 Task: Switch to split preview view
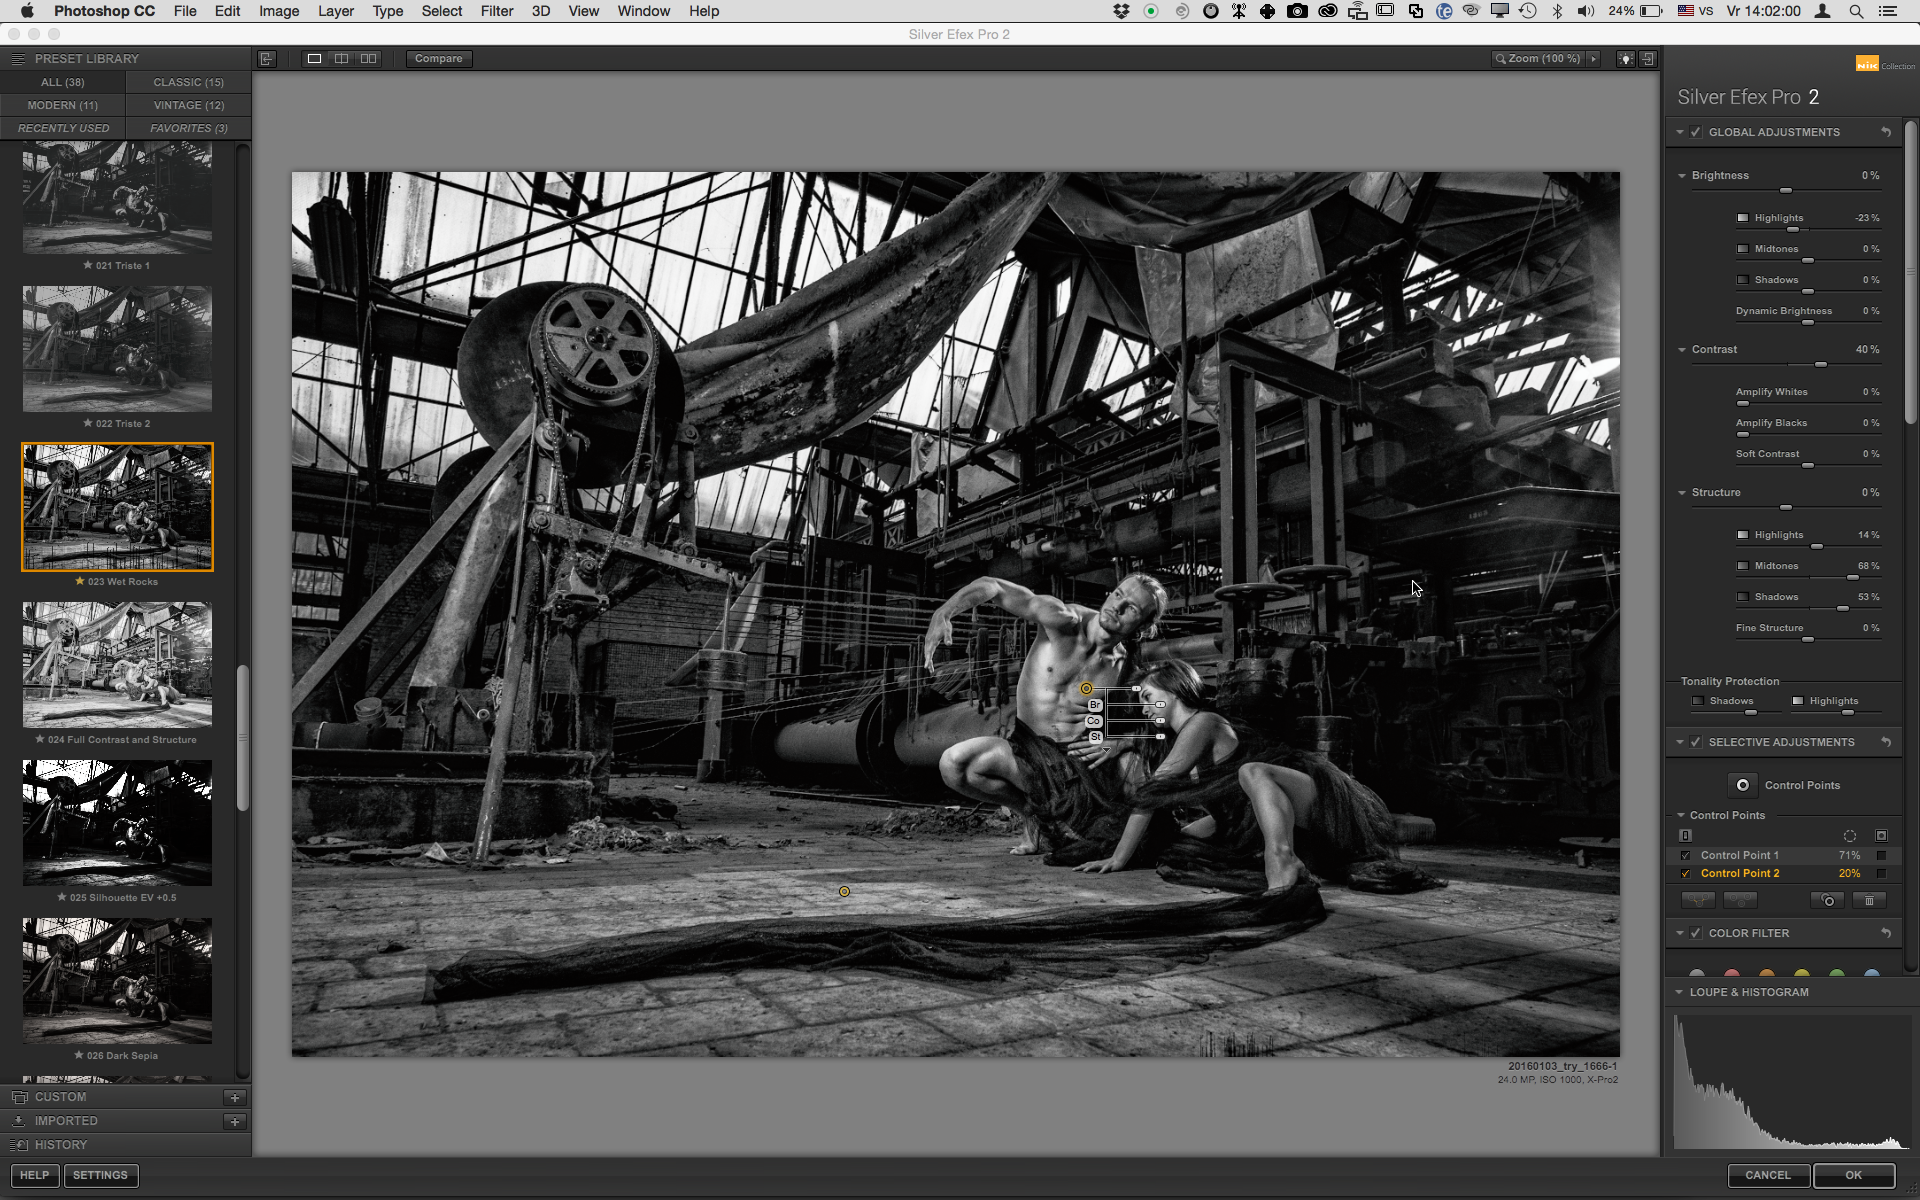coord(341,59)
